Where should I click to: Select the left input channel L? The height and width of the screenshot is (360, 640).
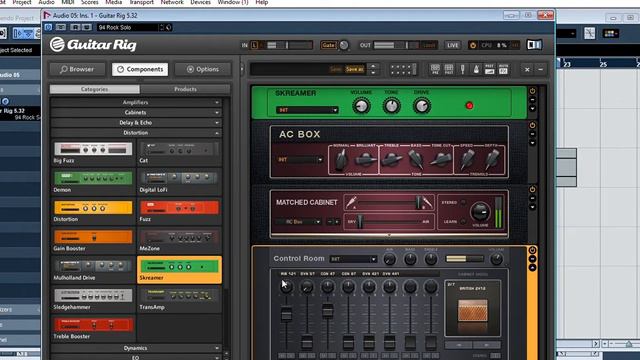tap(254, 45)
